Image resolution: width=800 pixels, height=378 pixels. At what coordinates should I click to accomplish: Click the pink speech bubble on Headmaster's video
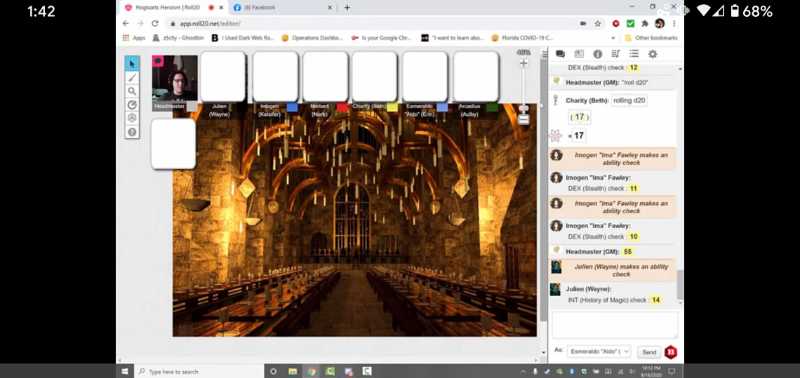[x=158, y=61]
